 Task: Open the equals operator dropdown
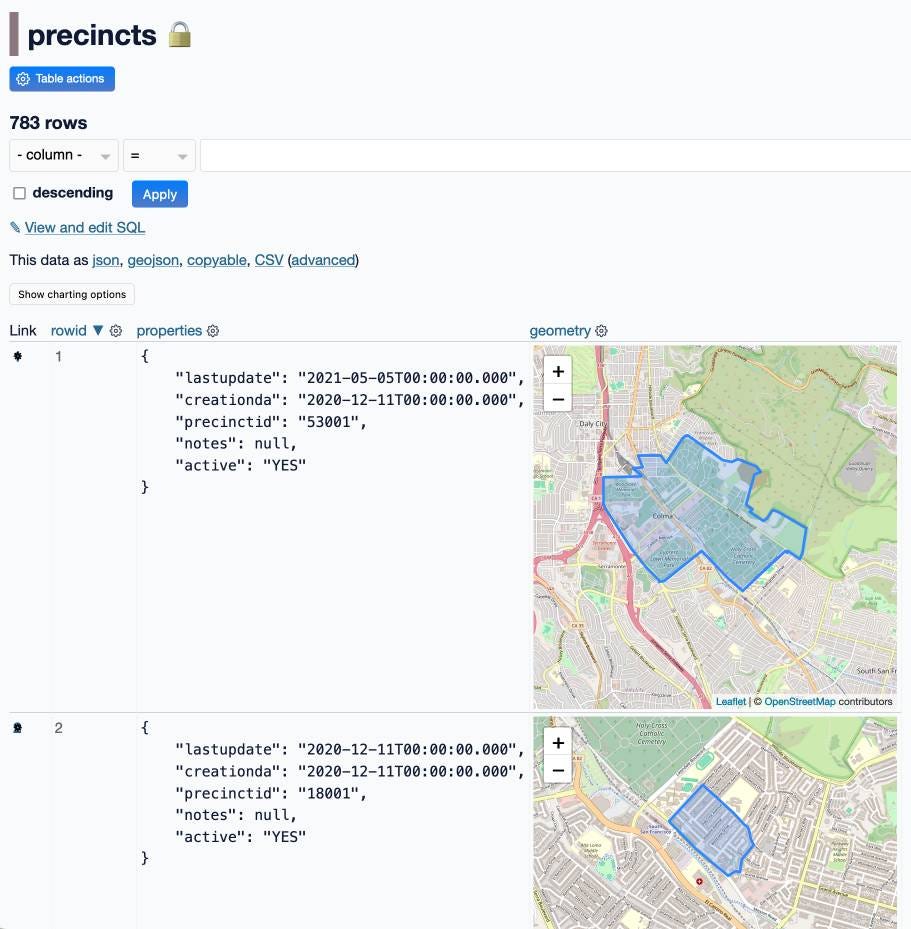[x=159, y=155]
